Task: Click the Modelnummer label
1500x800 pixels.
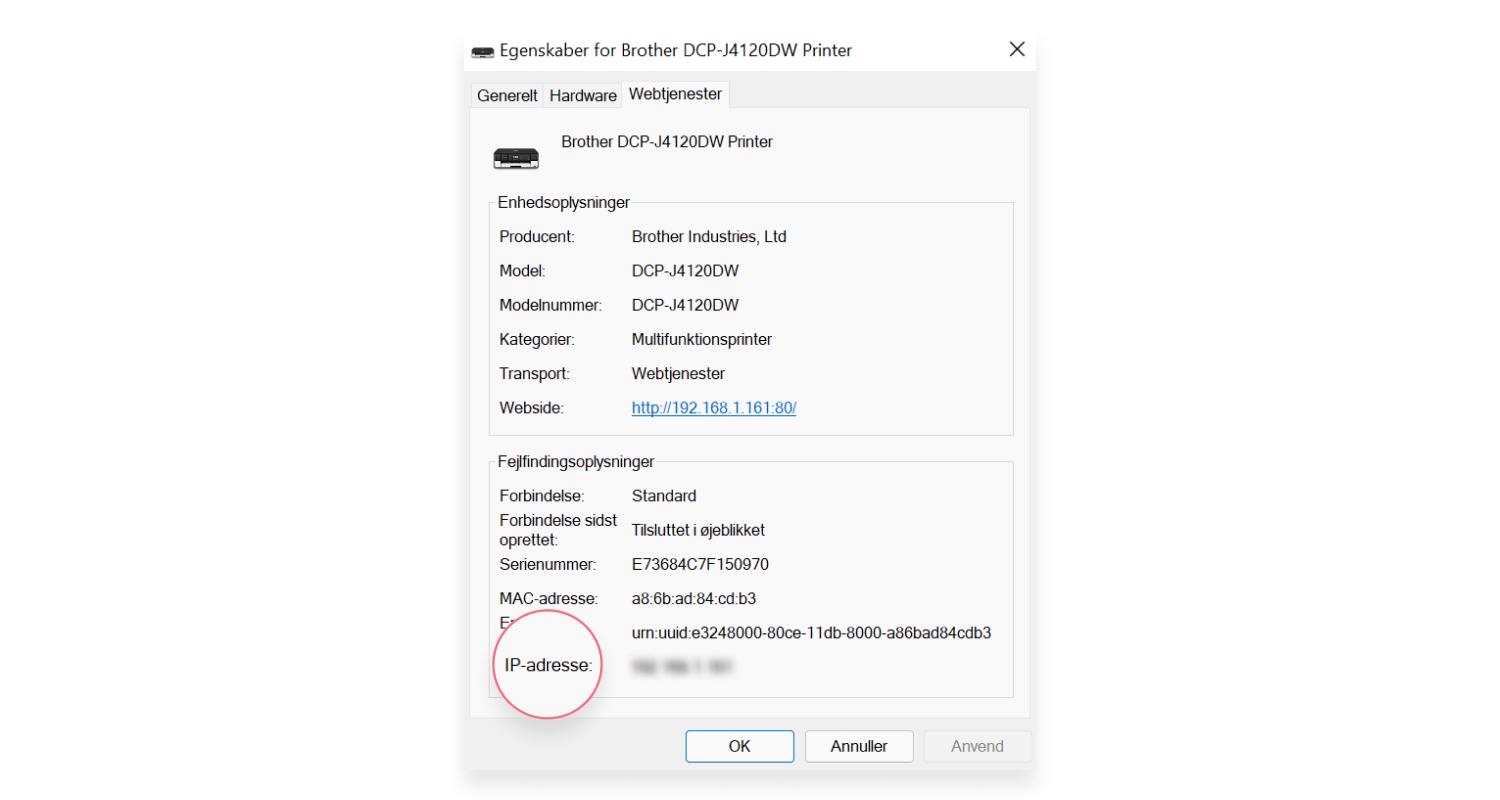Action: 550,305
